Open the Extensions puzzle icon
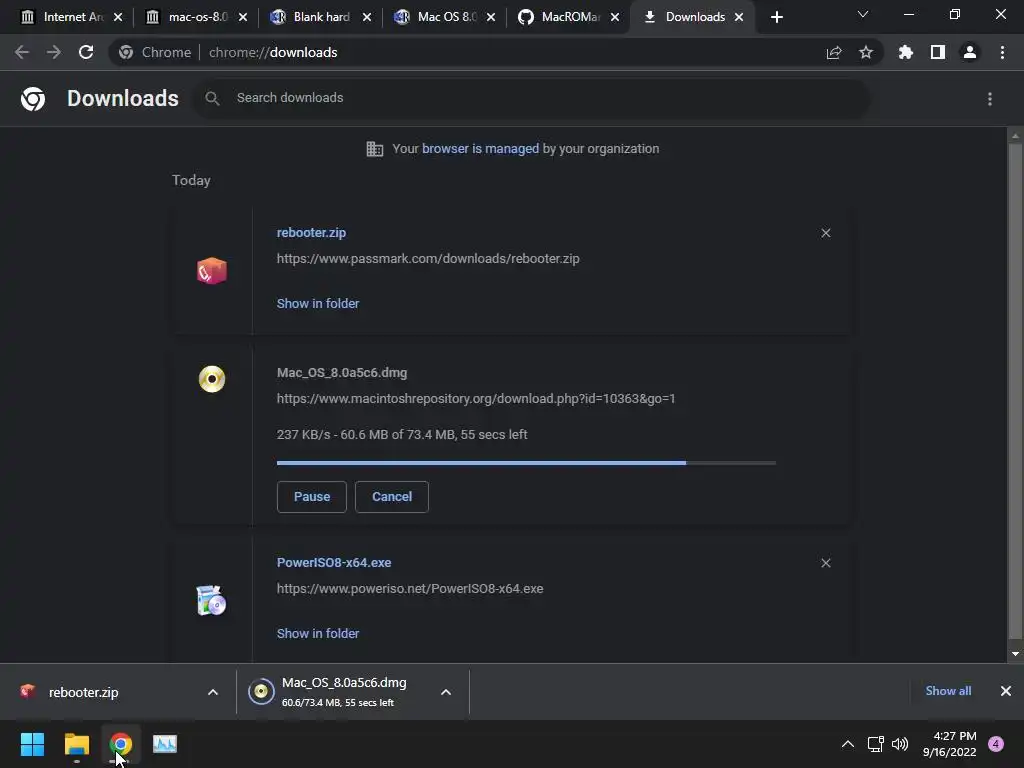The width and height of the screenshot is (1024, 768). click(x=906, y=52)
